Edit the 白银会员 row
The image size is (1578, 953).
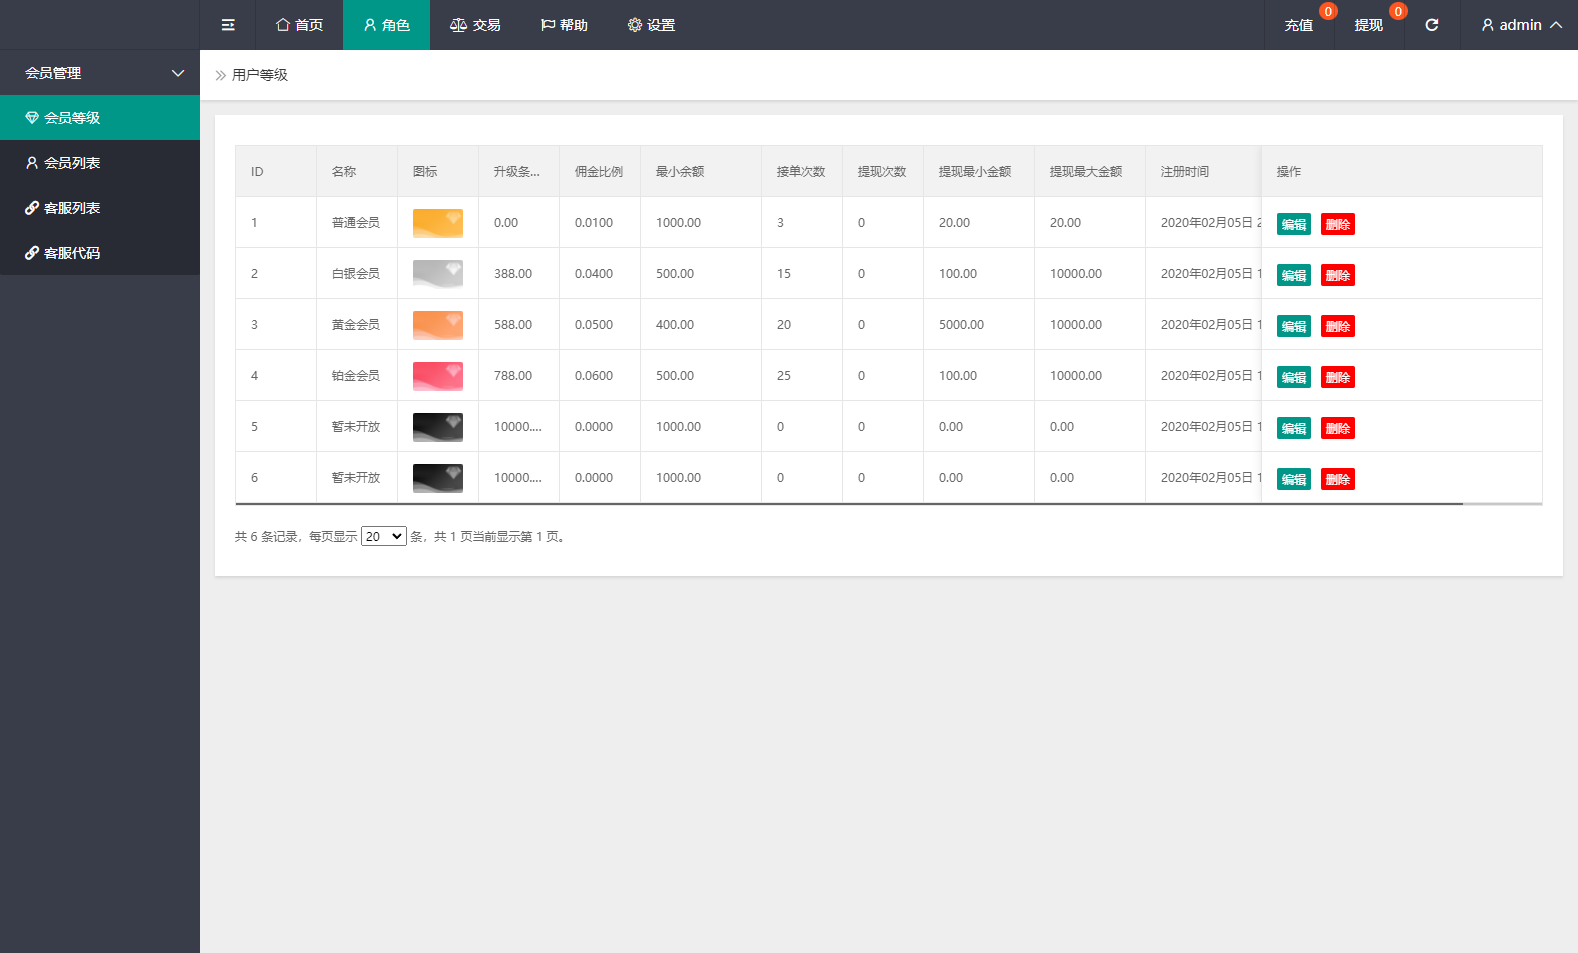point(1294,275)
